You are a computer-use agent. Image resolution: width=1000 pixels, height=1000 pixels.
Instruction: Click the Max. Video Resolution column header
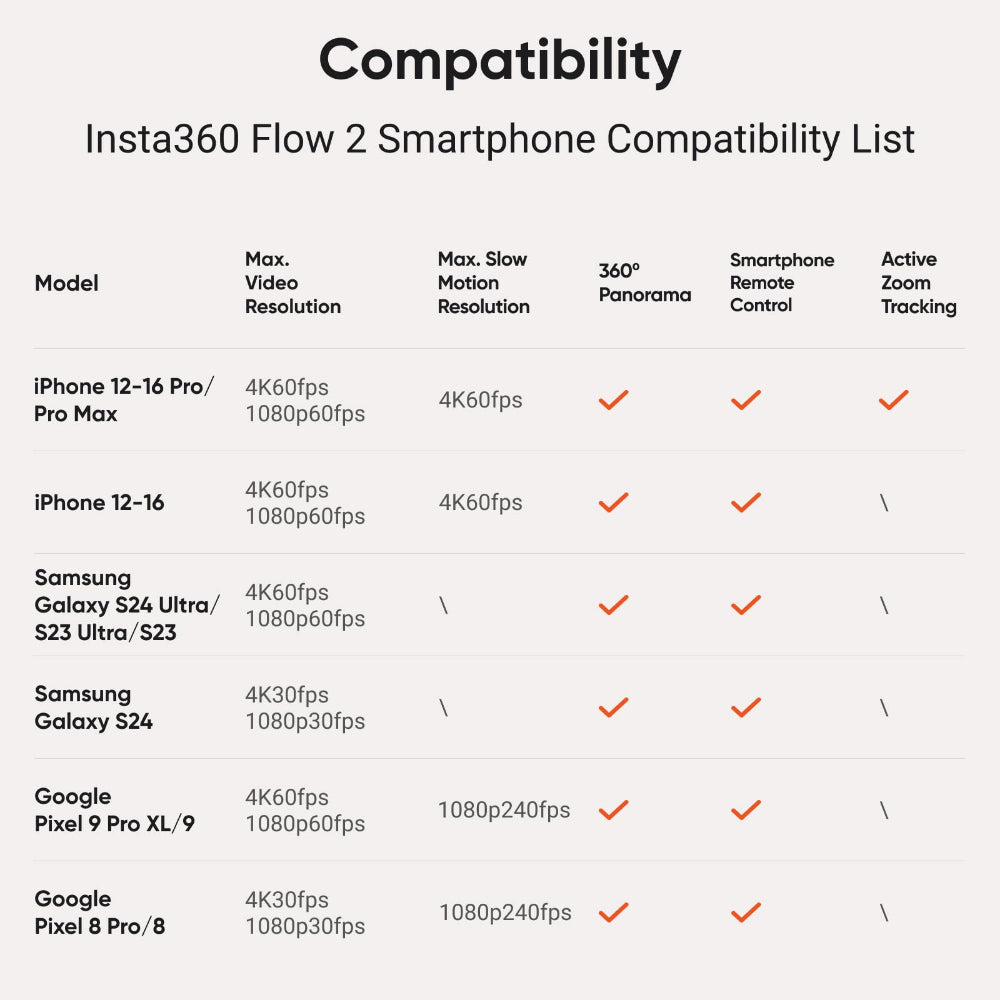(x=292, y=283)
